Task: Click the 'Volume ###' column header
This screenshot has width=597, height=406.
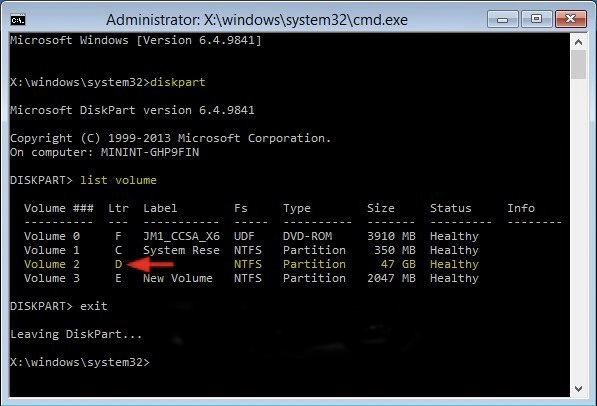Action: (x=59, y=208)
